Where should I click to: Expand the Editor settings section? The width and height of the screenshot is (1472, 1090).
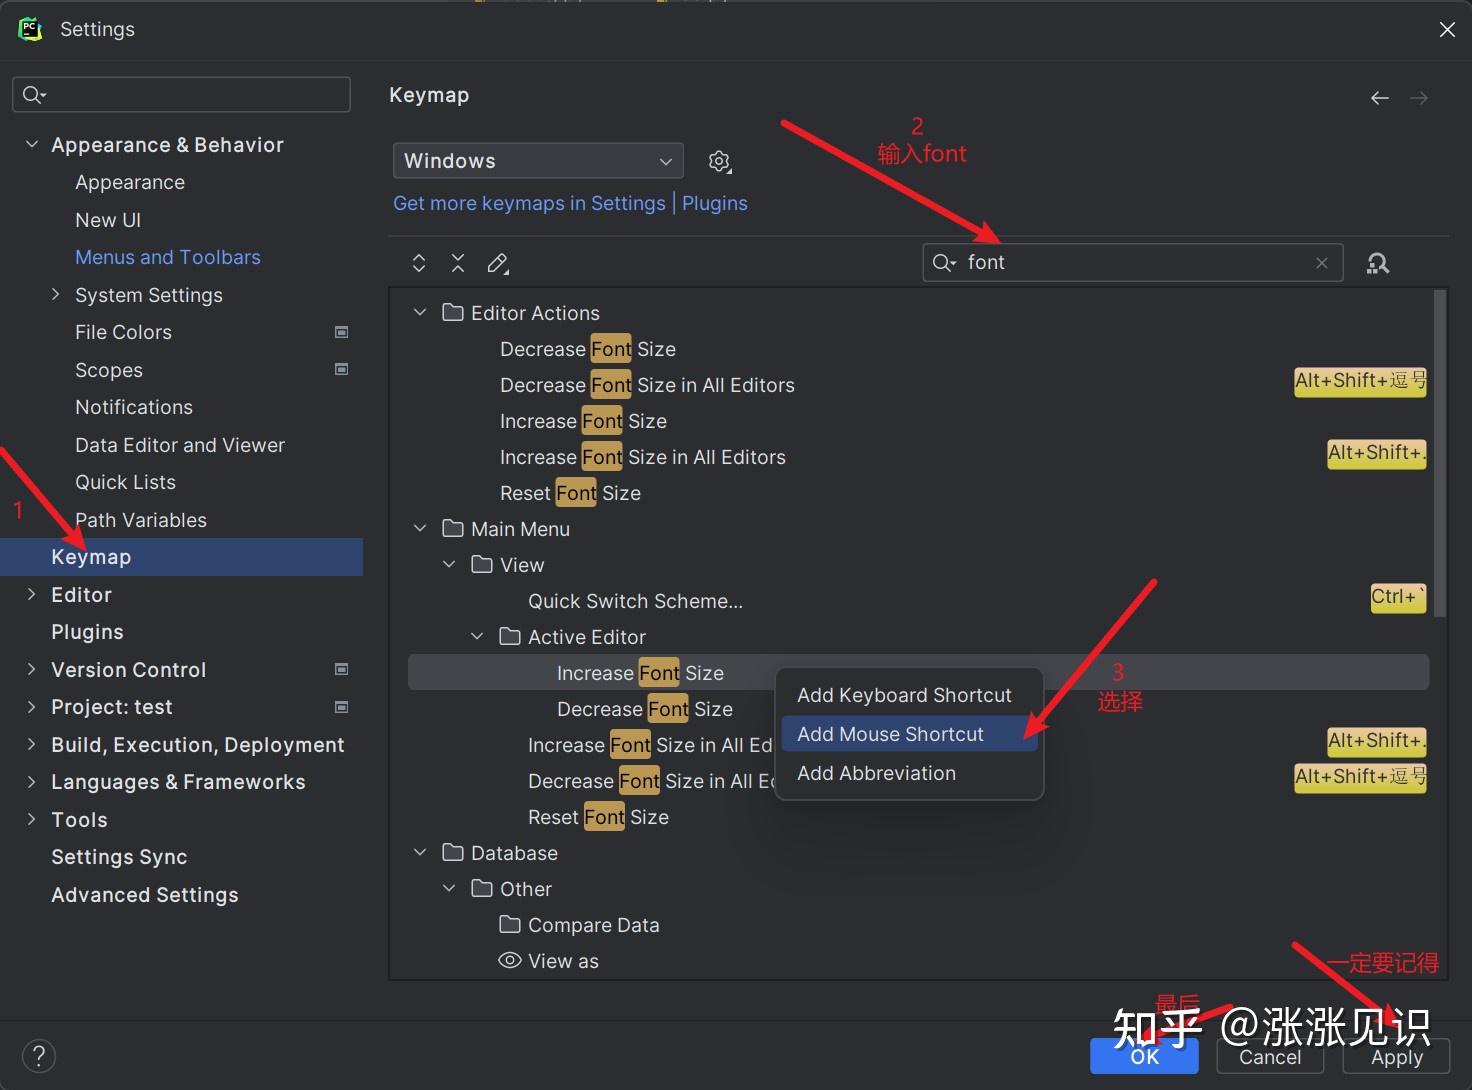tap(32, 594)
